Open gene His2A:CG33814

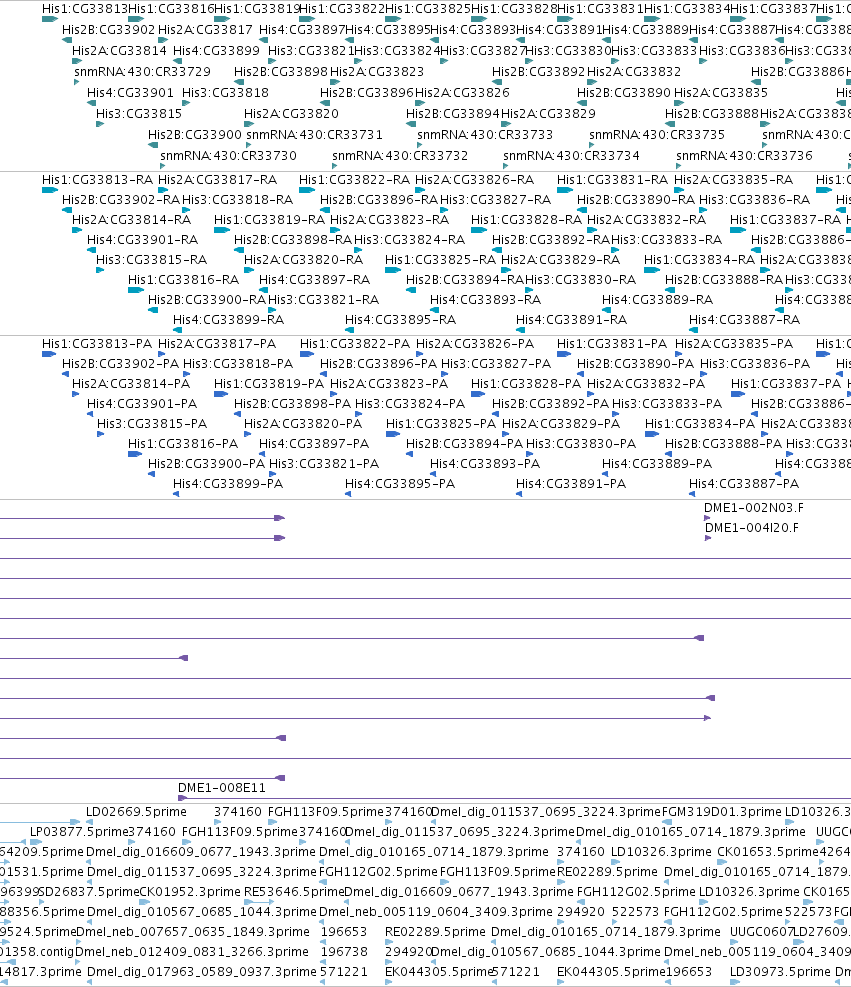pyautogui.click(x=120, y=50)
